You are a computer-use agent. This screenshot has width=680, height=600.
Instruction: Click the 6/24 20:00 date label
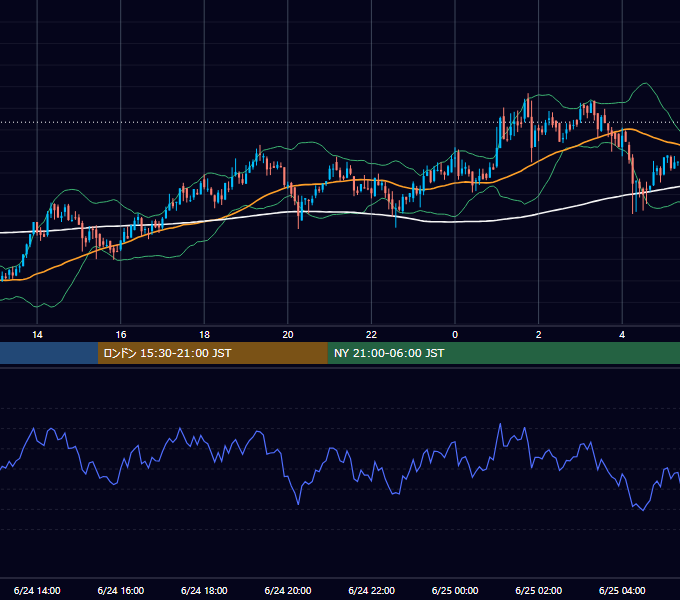coord(288,590)
